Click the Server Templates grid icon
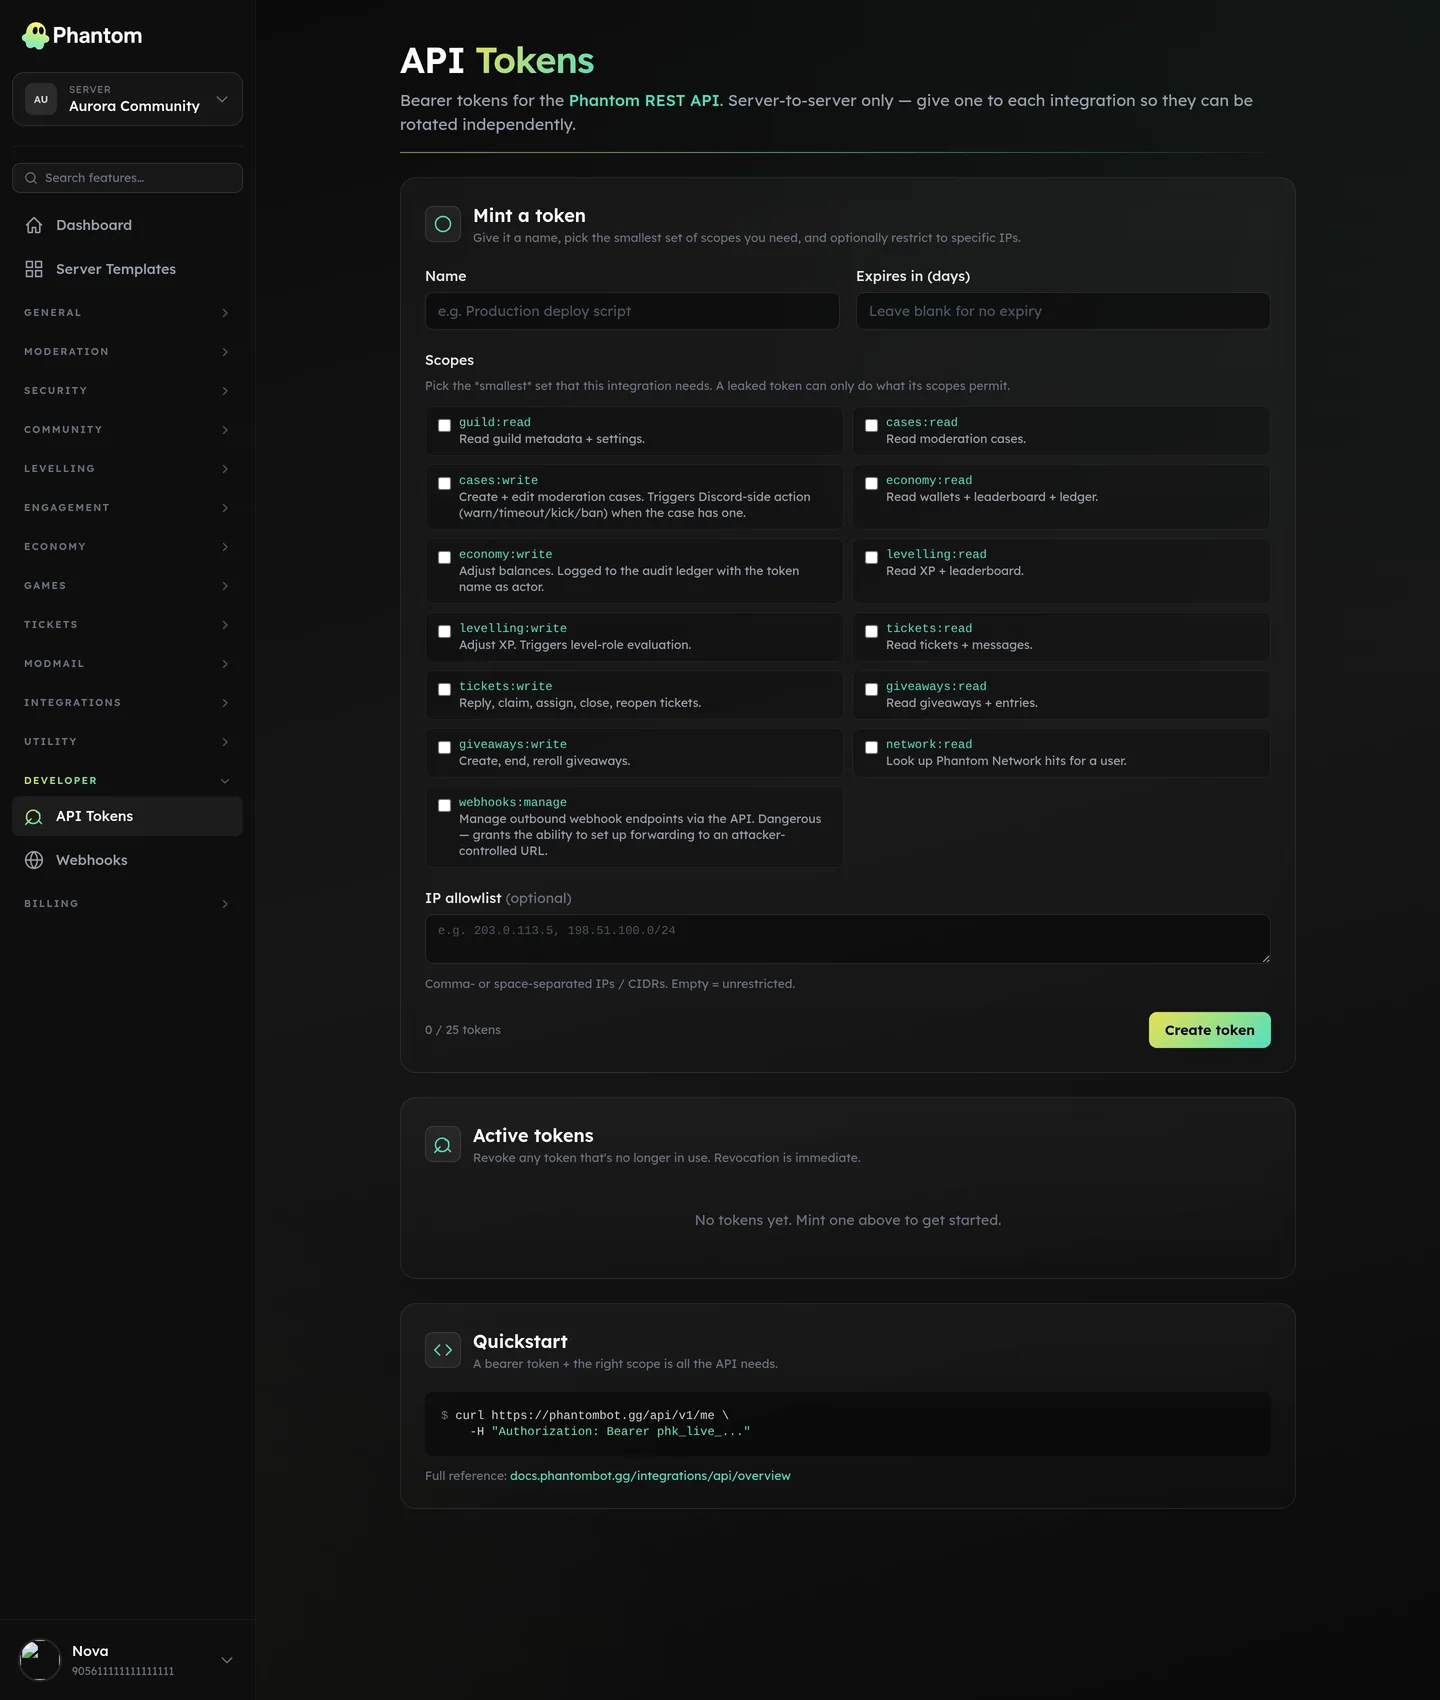The image size is (1440, 1700). pos(34,269)
